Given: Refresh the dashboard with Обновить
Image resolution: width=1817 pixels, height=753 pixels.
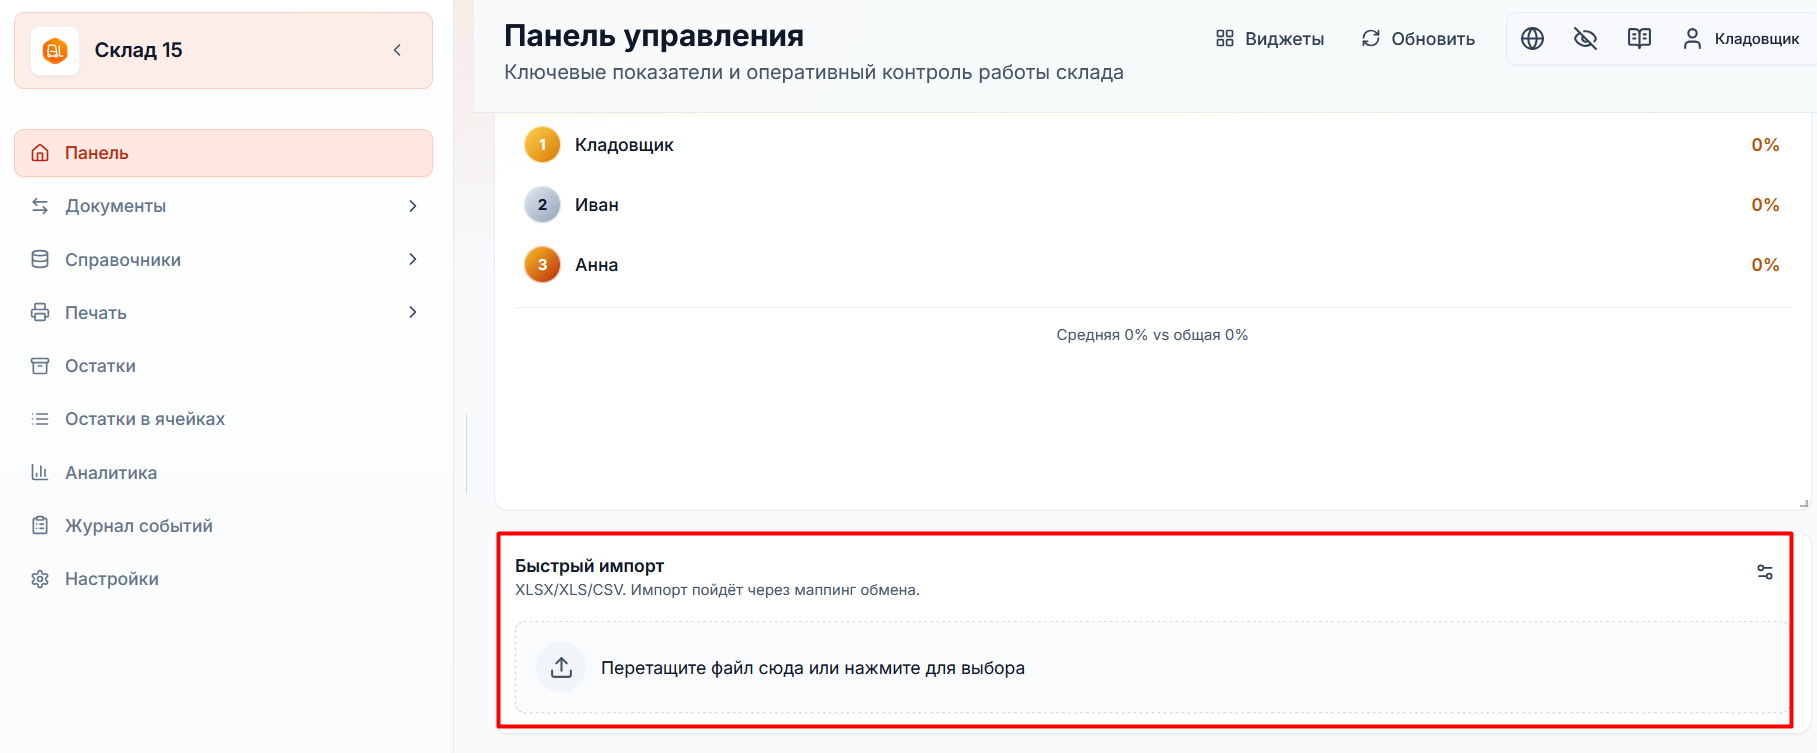Looking at the screenshot, I should tap(1418, 39).
